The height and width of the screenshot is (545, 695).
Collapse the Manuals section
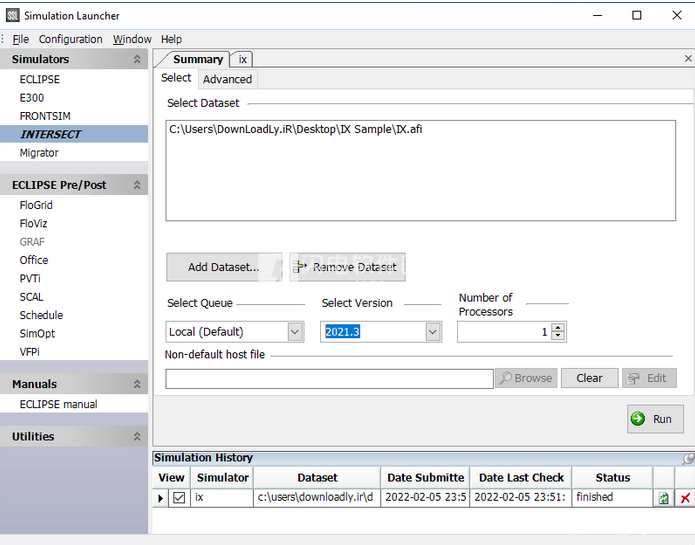(x=137, y=384)
